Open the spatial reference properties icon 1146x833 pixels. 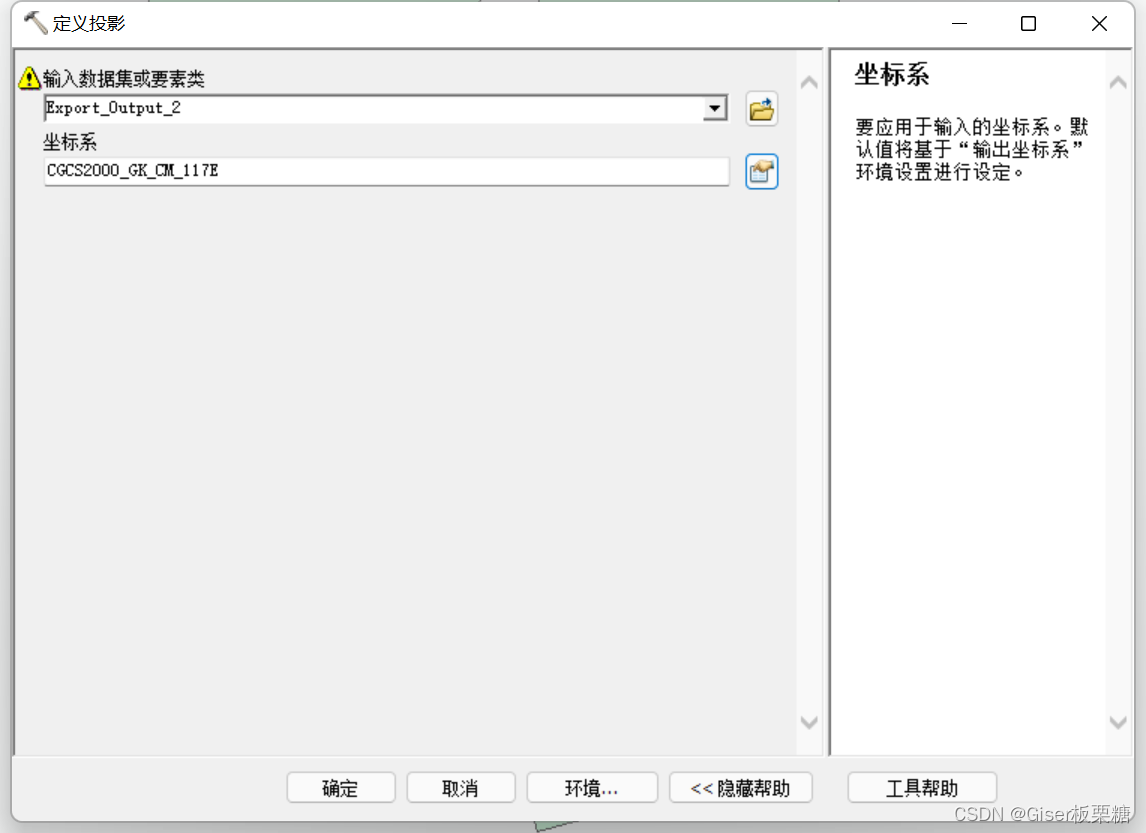tap(761, 171)
